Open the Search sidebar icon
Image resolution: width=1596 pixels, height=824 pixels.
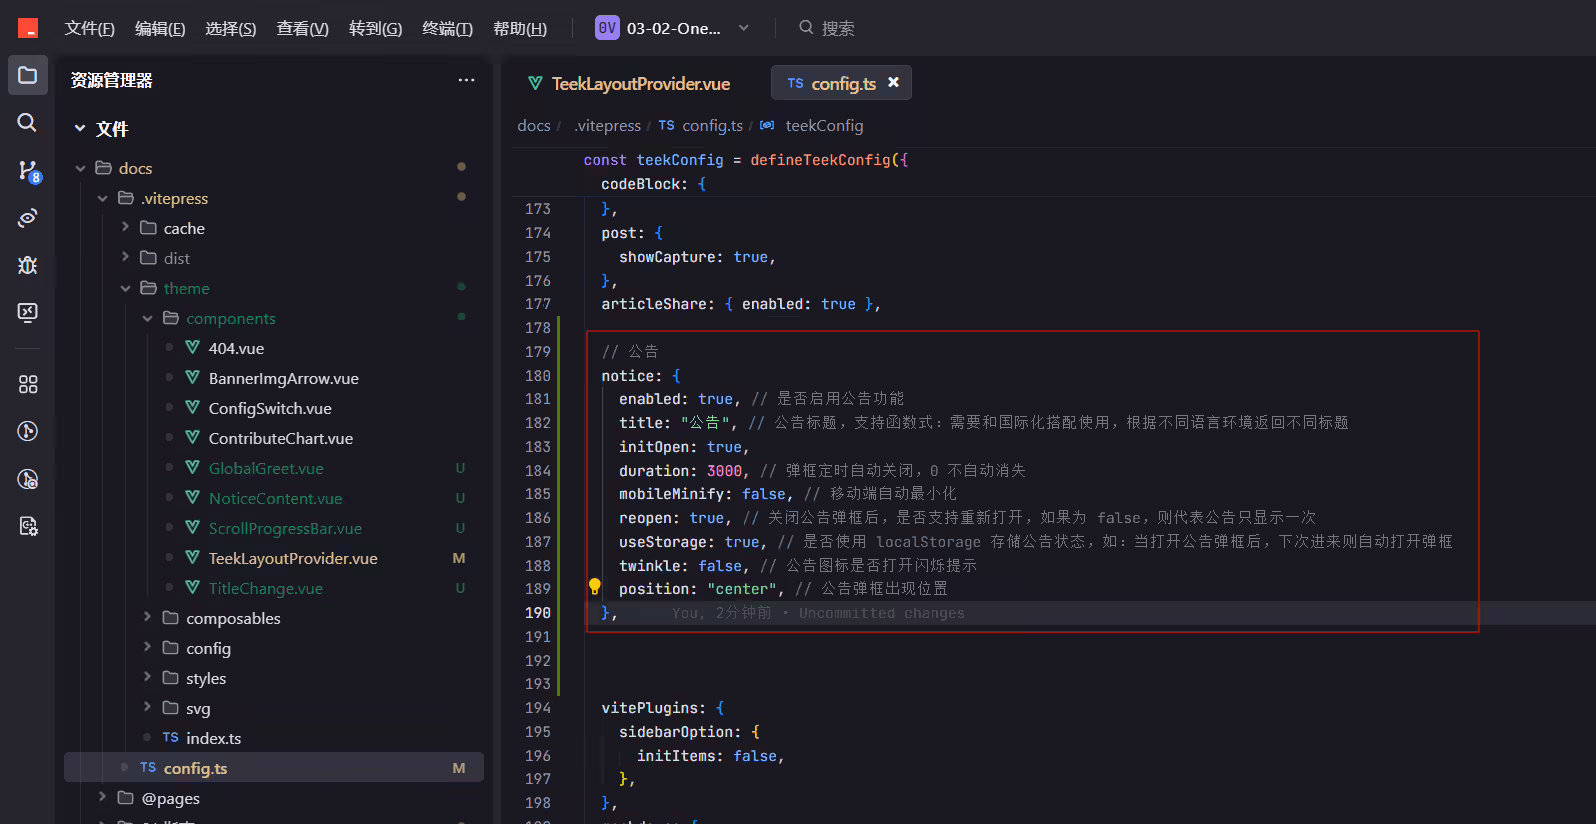click(28, 122)
